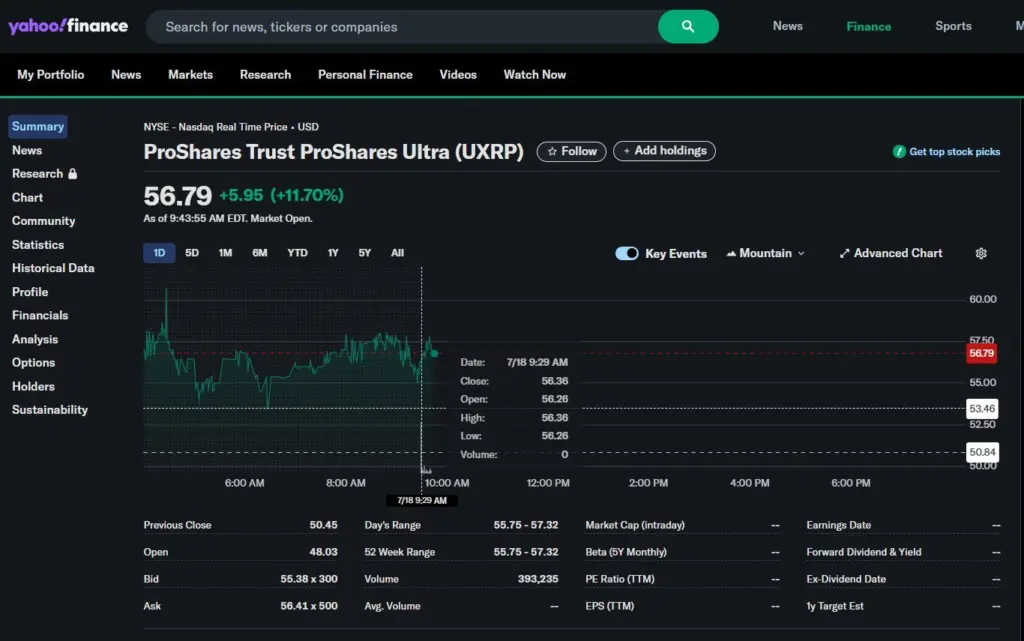Screen dimensions: 1024x641
Task: Toggle the Key Events switch
Action: point(627,254)
